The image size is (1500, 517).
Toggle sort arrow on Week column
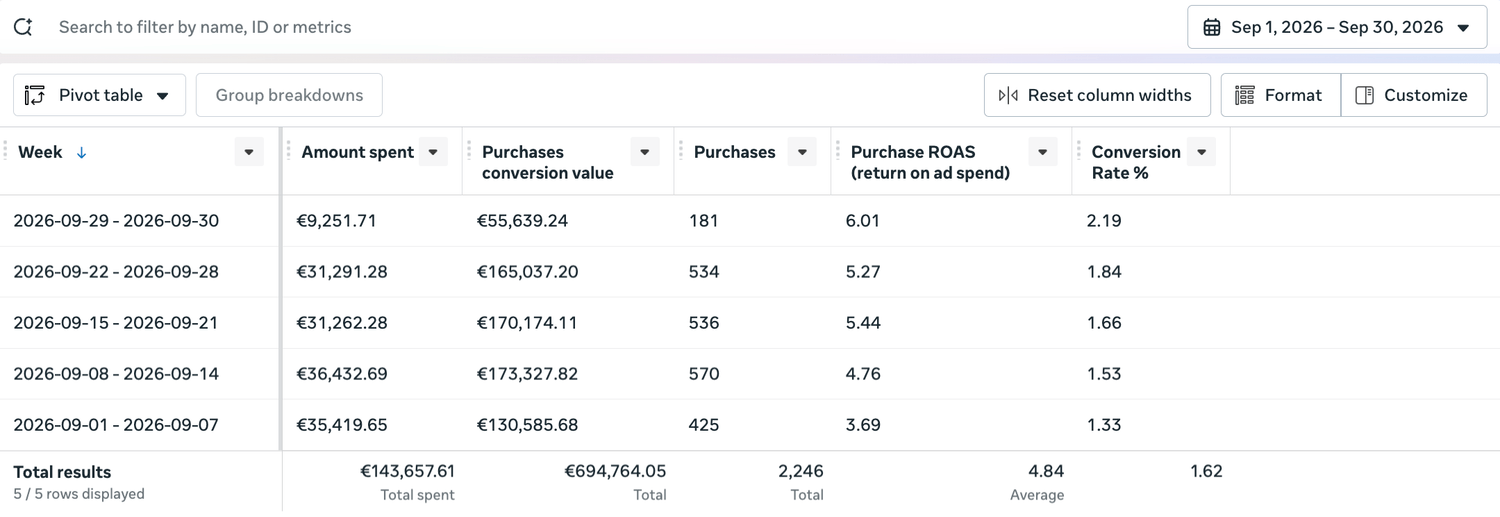pos(82,152)
